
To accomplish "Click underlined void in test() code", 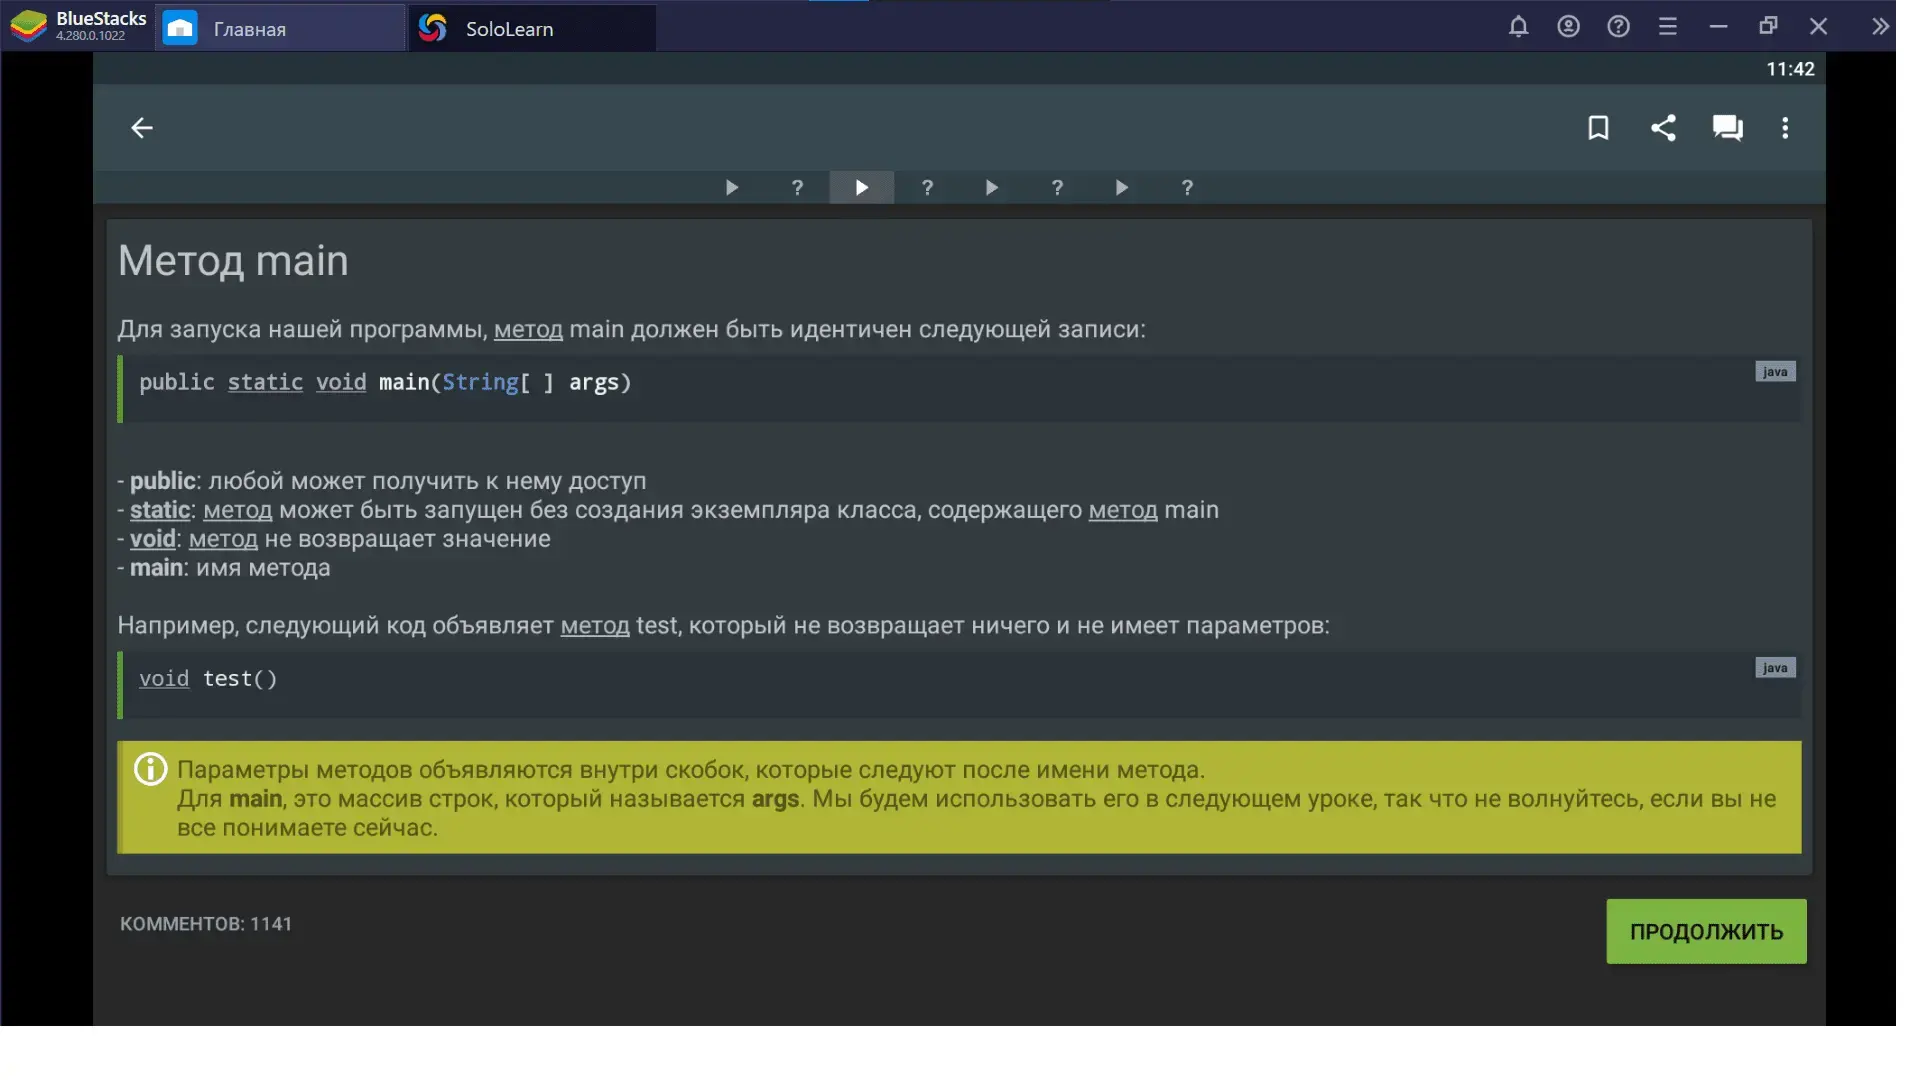I will (164, 679).
